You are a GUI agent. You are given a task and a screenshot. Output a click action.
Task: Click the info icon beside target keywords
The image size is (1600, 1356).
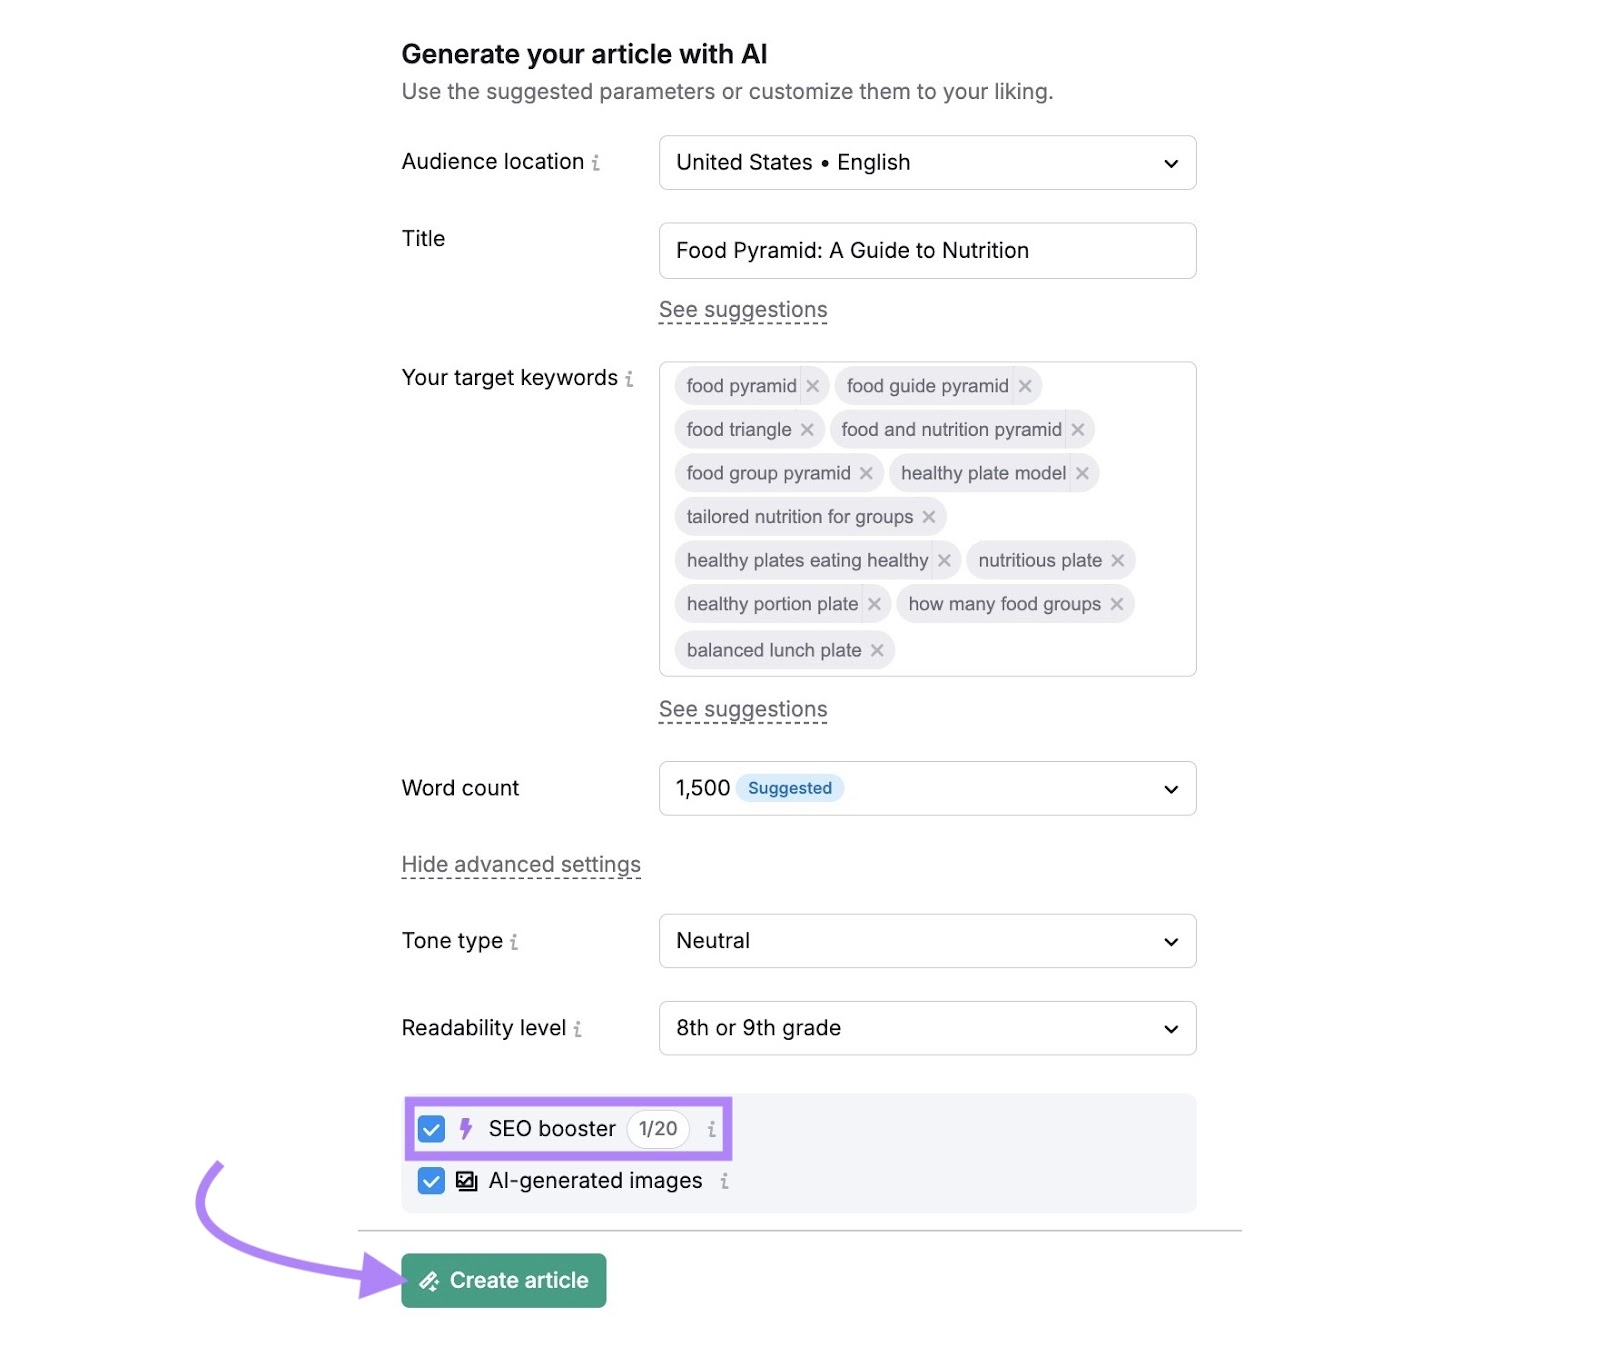pyautogui.click(x=630, y=379)
